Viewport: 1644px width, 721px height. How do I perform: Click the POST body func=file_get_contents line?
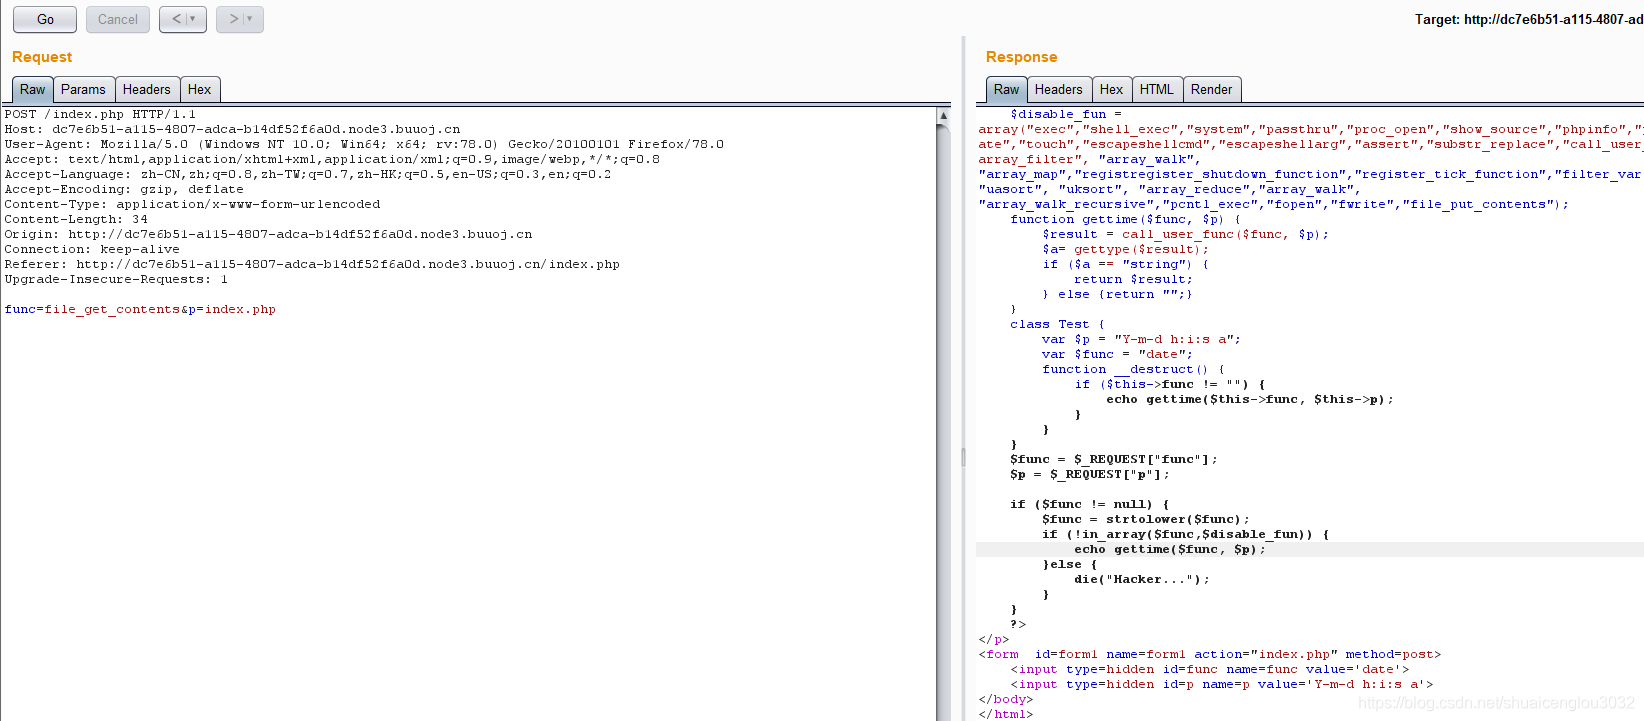click(140, 309)
